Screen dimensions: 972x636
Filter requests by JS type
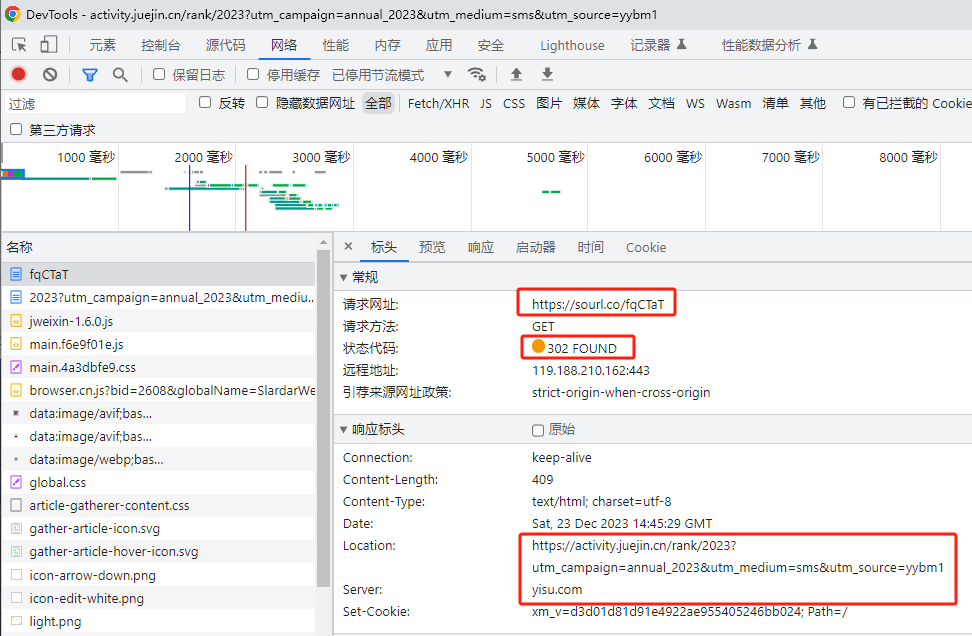[x=486, y=104]
